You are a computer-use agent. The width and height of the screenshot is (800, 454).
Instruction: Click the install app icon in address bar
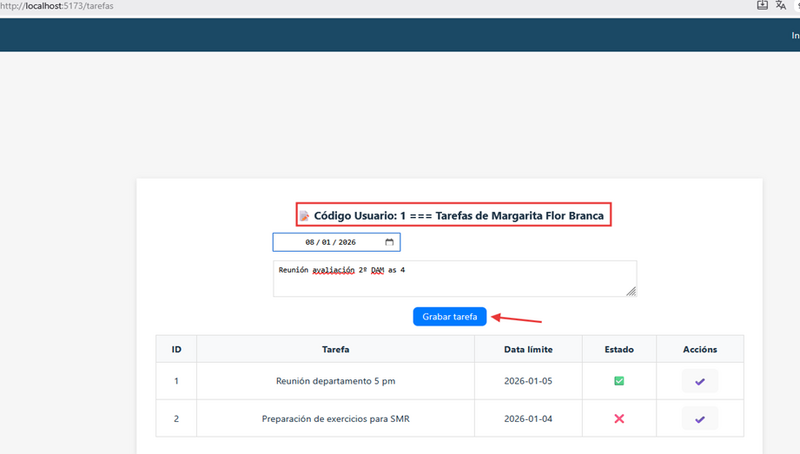point(762,6)
